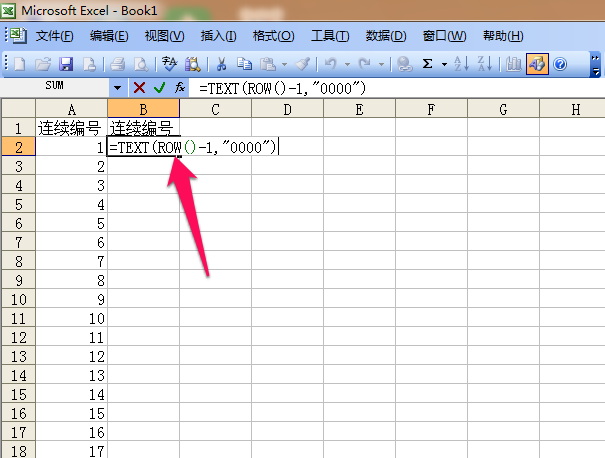The height and width of the screenshot is (458, 605).
Task: Open a file with the Open folder icon
Action: pyautogui.click(x=43, y=64)
